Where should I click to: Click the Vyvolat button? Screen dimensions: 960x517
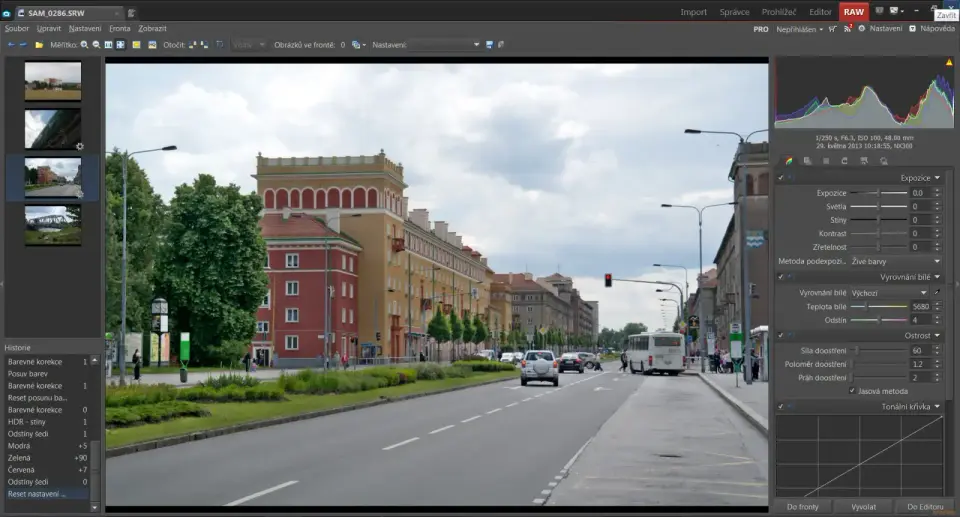(863, 507)
